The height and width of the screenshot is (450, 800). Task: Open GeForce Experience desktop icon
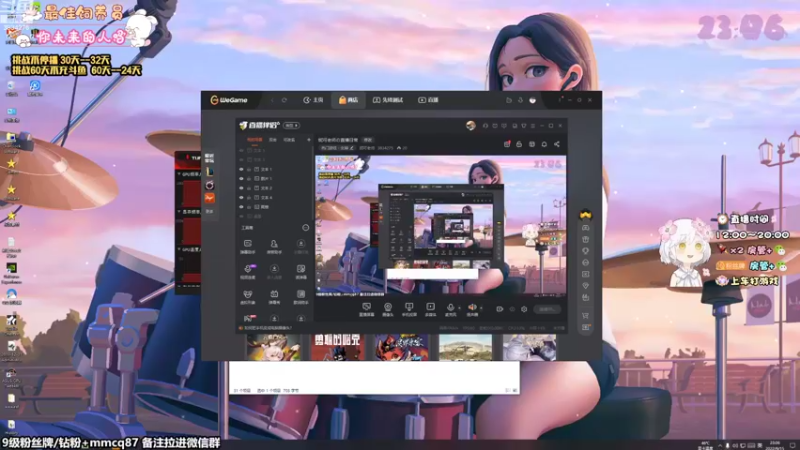pyautogui.click(x=11, y=272)
